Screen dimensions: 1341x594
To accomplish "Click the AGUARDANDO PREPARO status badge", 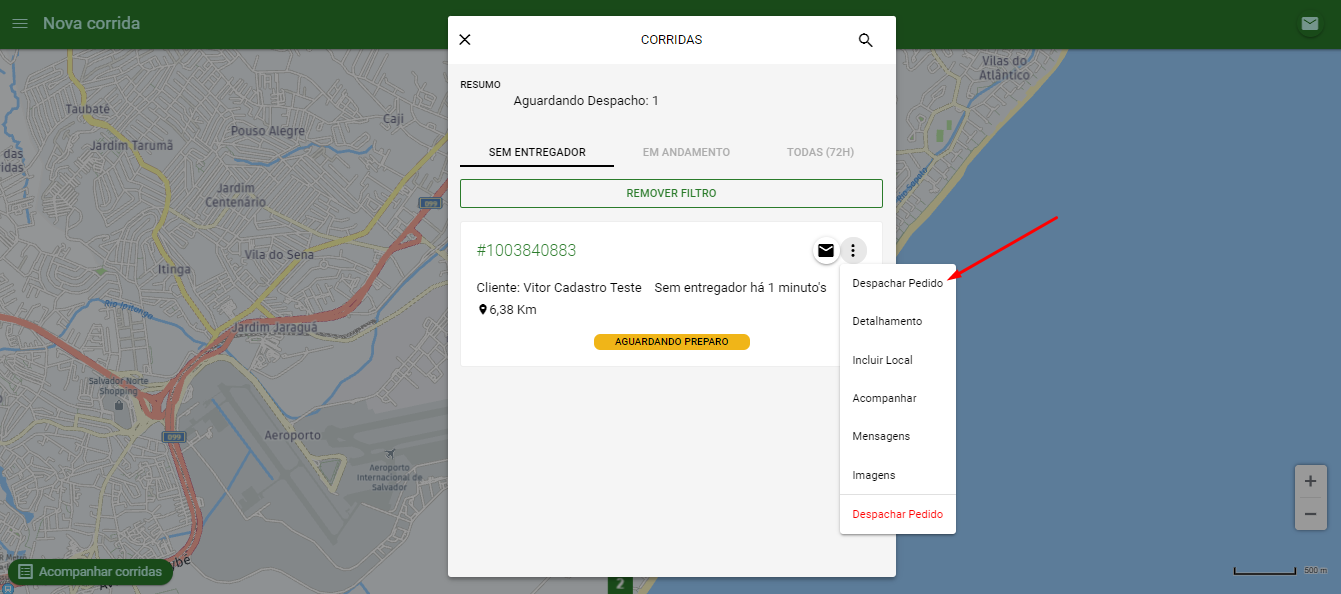I will tap(671, 342).
